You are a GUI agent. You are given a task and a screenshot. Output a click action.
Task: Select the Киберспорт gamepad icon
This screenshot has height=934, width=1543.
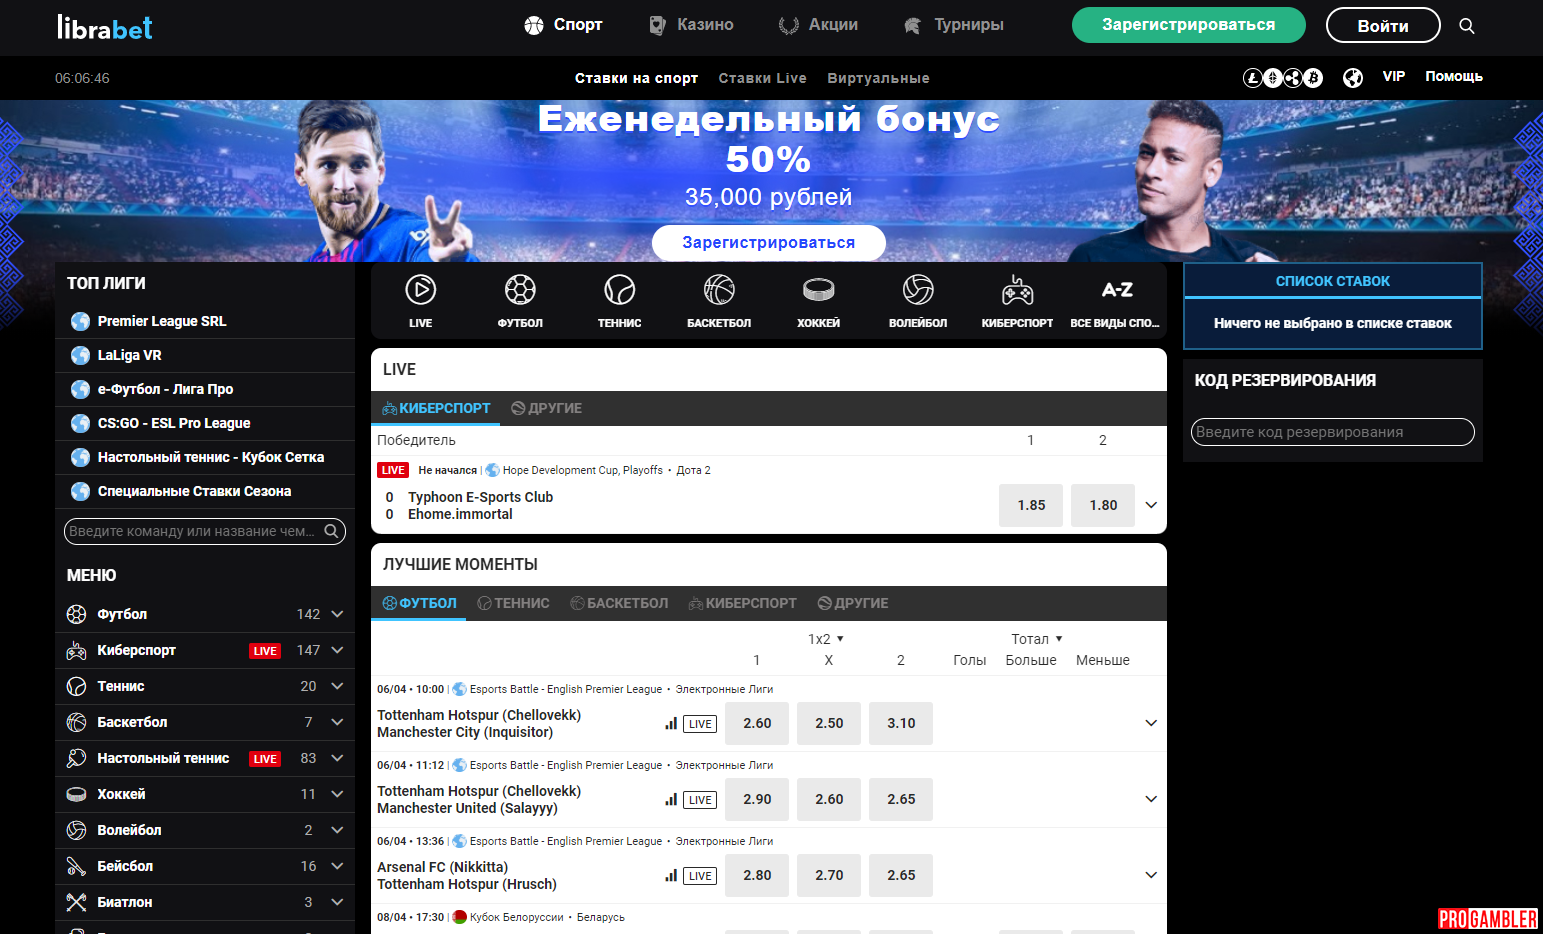tap(1017, 290)
